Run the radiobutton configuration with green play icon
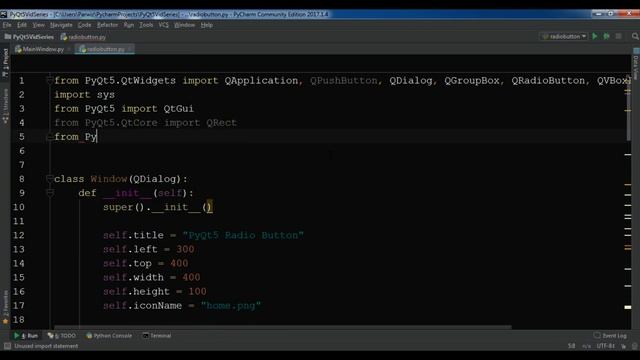 tap(595, 36)
